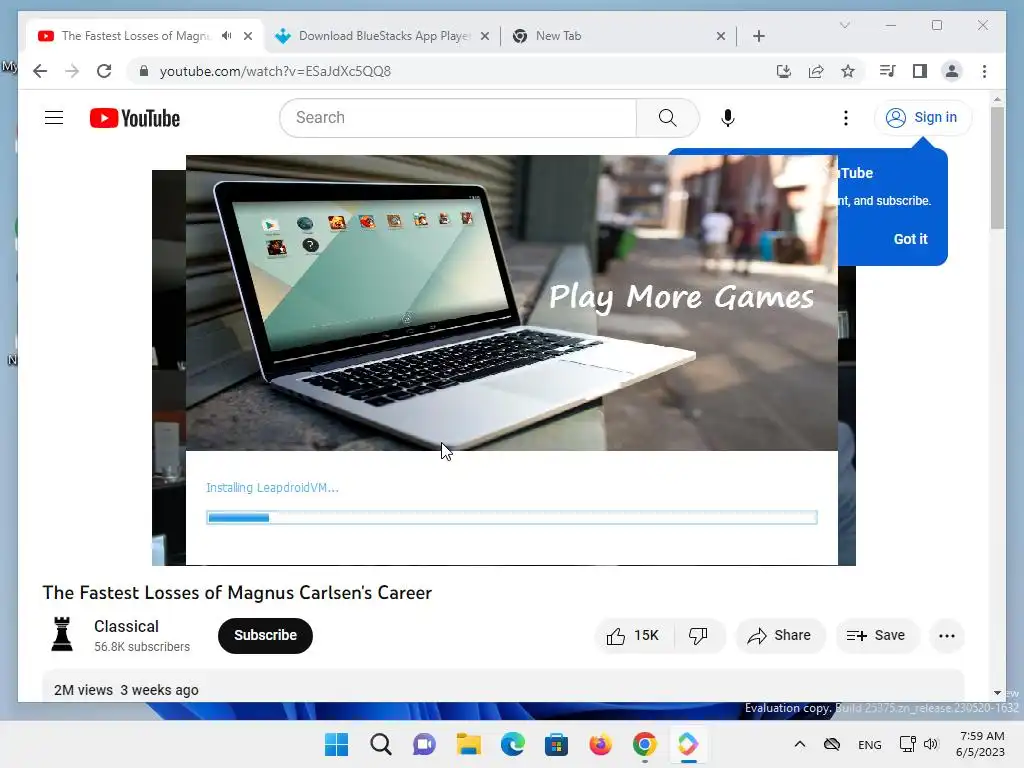Launch Microsoft Edge from taskbar
Viewport: 1024px width, 768px height.
[x=513, y=744]
